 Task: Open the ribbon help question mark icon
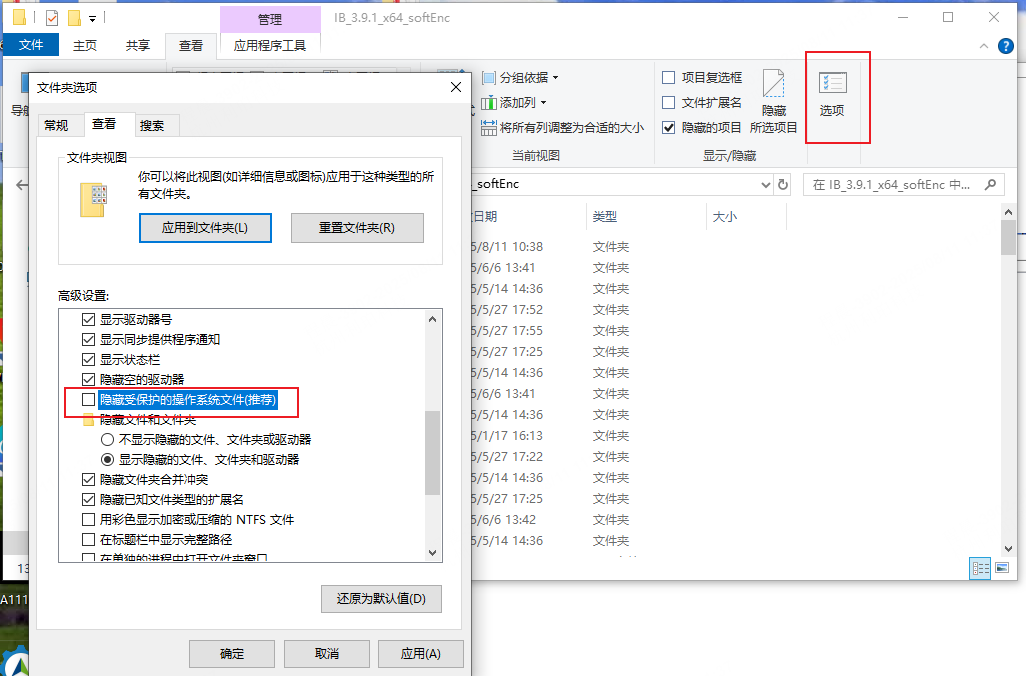point(1008,45)
